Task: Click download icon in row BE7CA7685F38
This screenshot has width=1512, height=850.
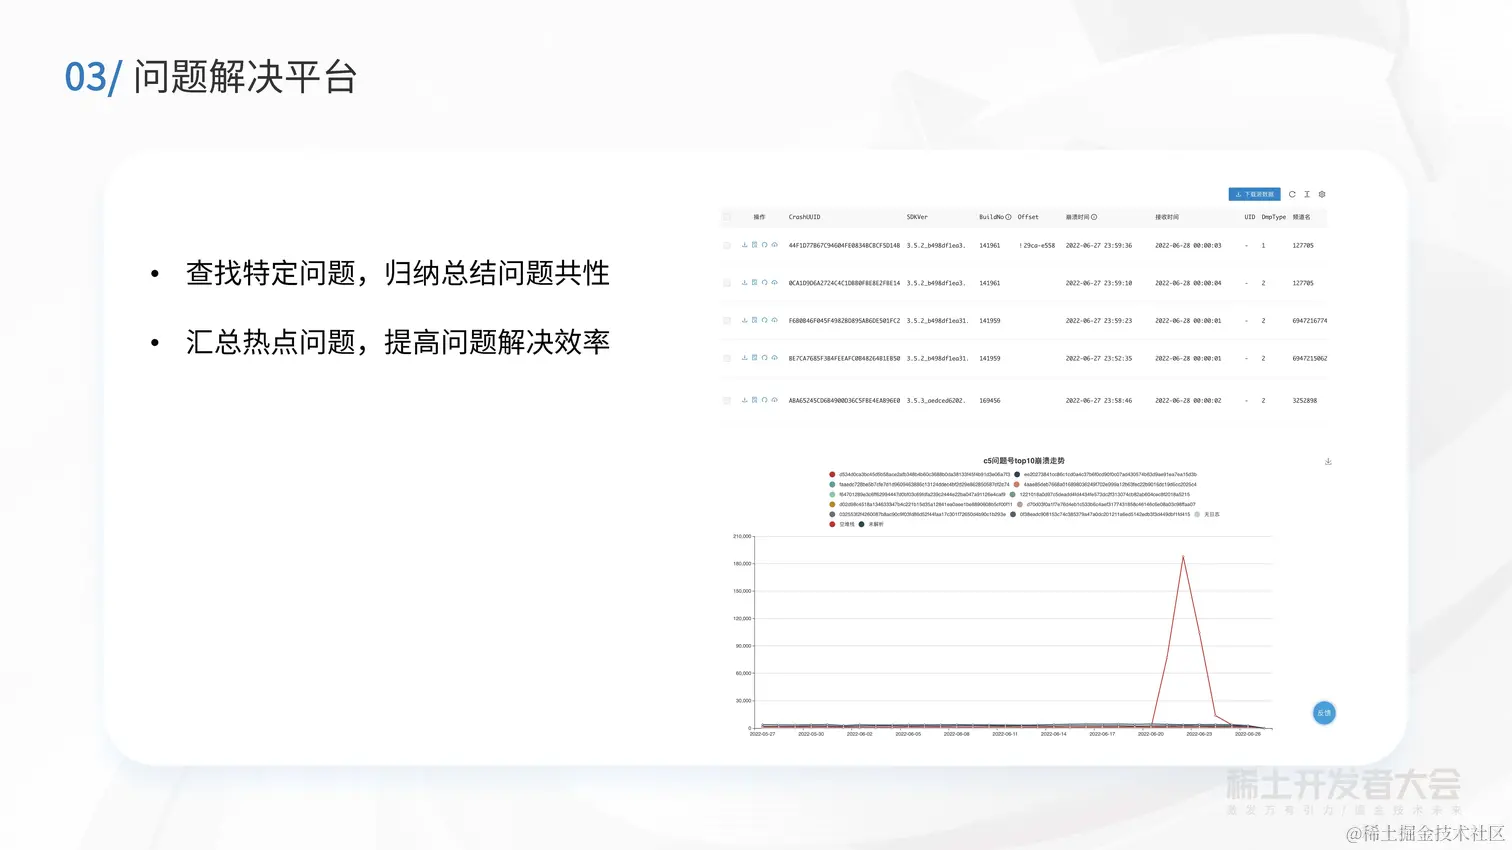Action: pyautogui.click(x=745, y=358)
